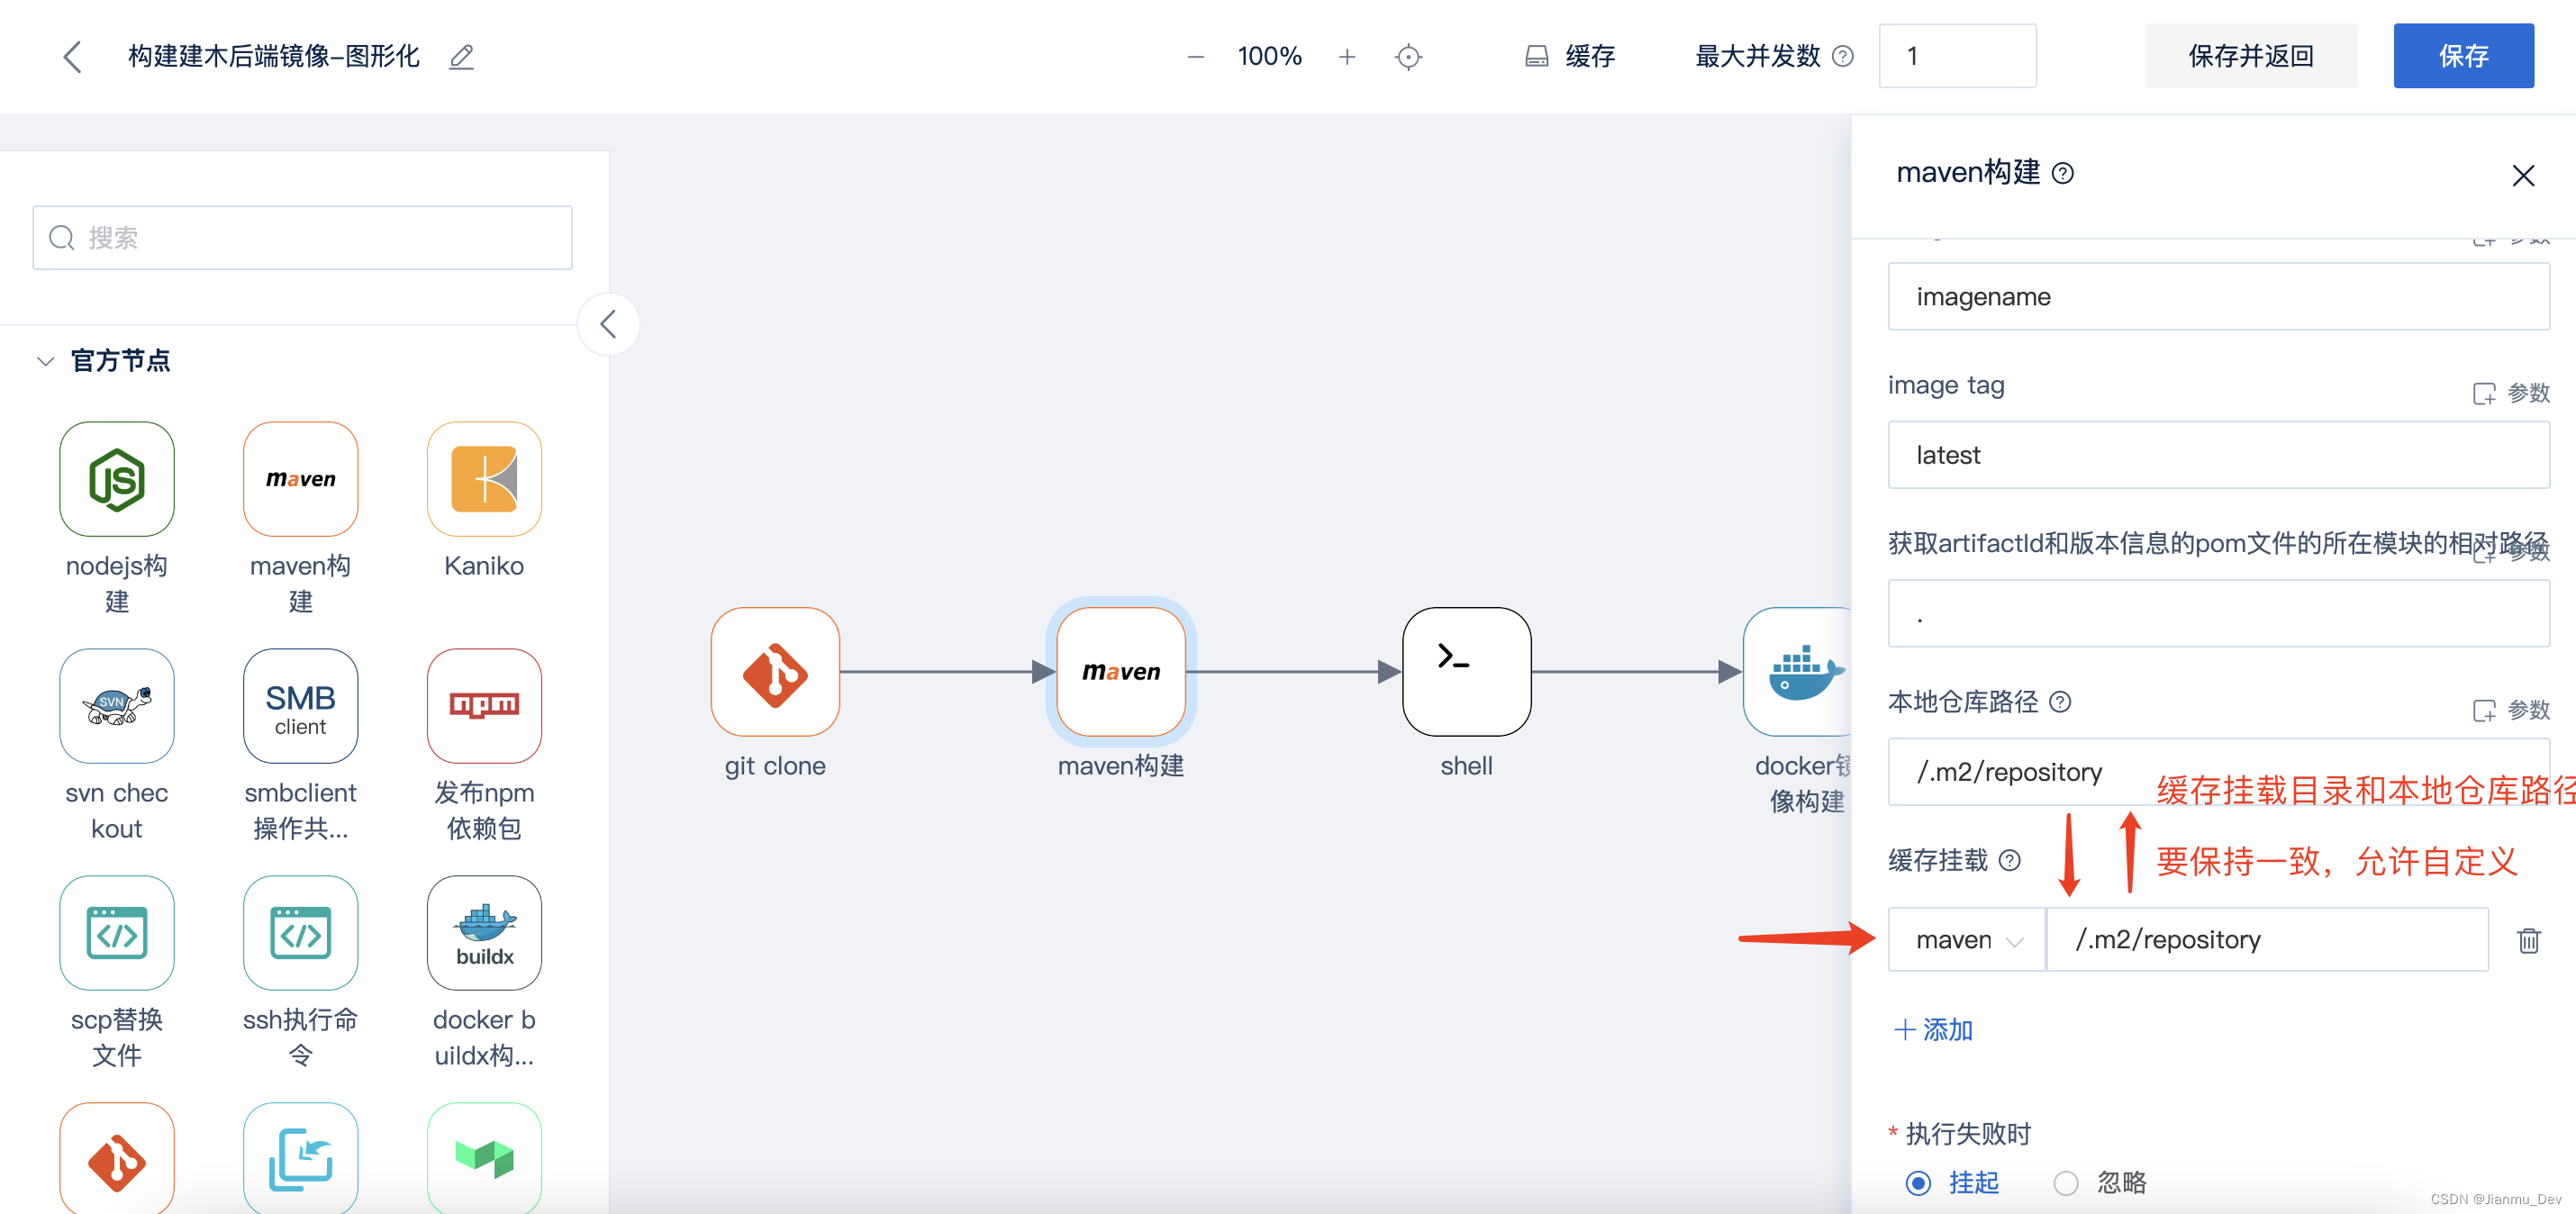Image resolution: width=2576 pixels, height=1214 pixels.
Task: Open the 缓存 cache settings
Action: pos(1569,56)
